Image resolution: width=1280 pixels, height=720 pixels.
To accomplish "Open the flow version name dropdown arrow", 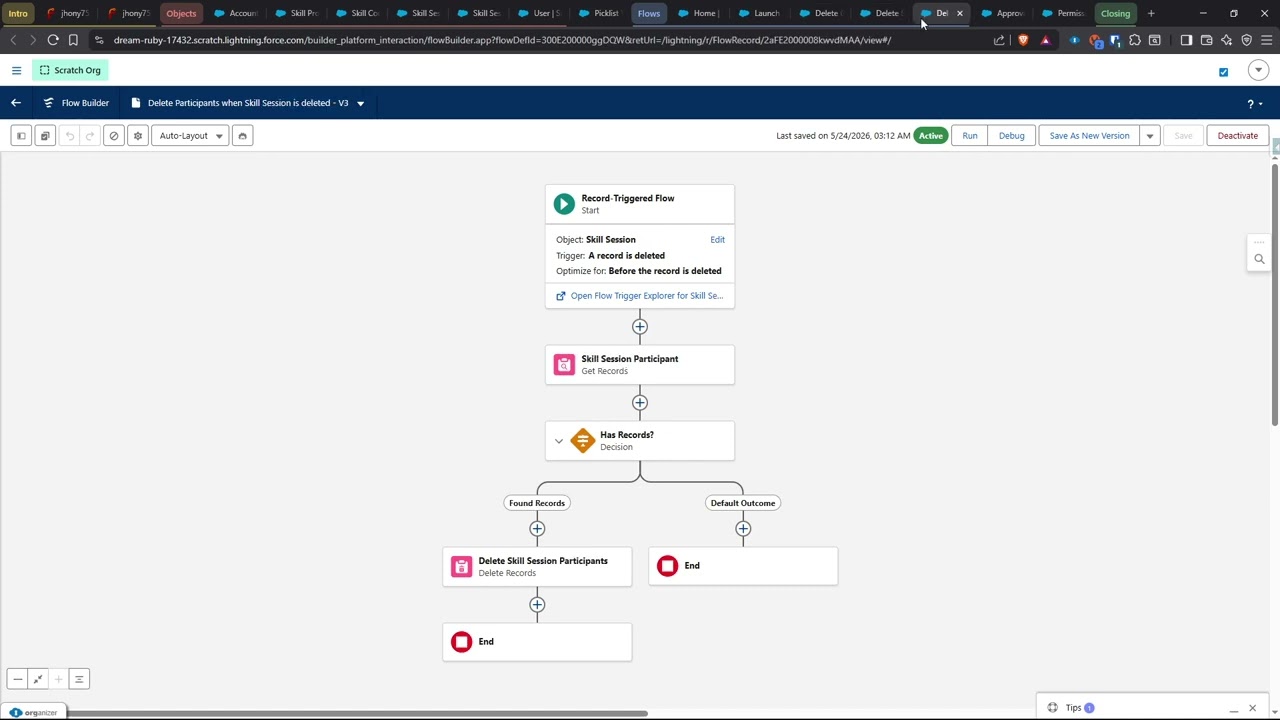I will point(360,103).
